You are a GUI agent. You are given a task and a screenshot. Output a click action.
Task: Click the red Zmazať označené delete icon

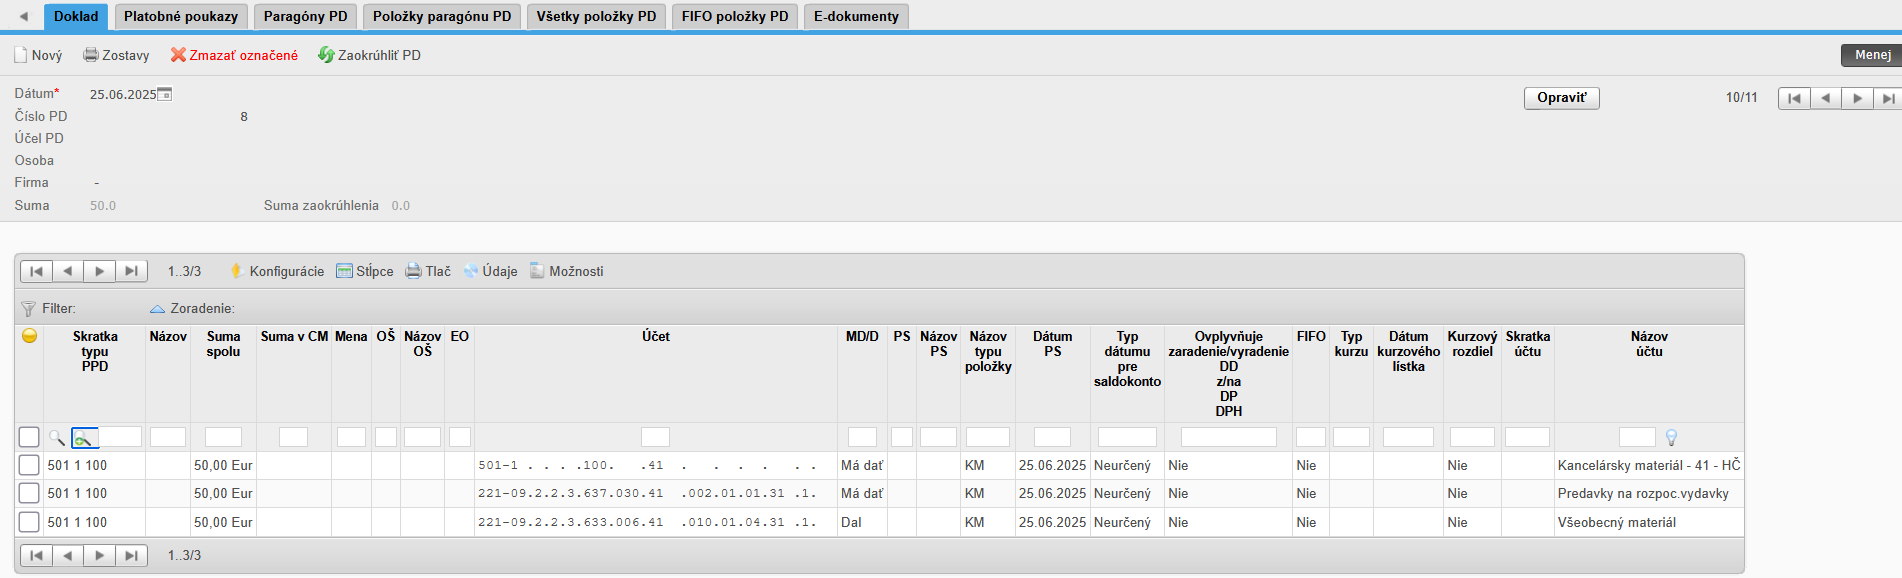(178, 55)
